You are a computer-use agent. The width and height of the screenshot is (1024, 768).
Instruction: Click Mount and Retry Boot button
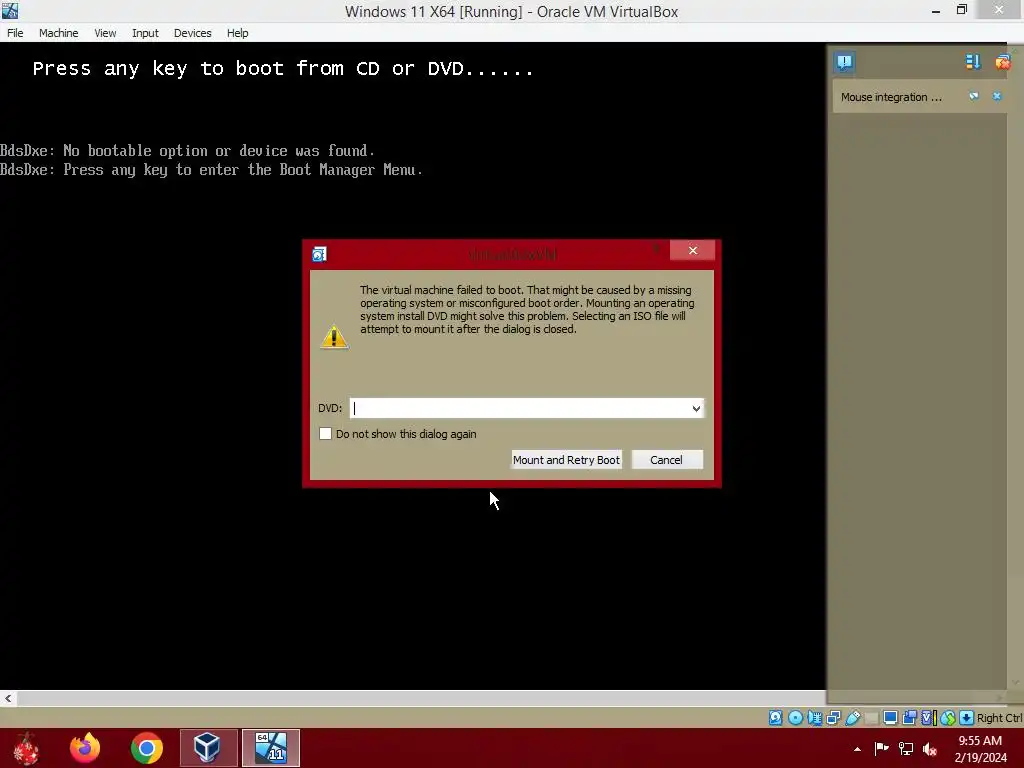click(x=566, y=460)
